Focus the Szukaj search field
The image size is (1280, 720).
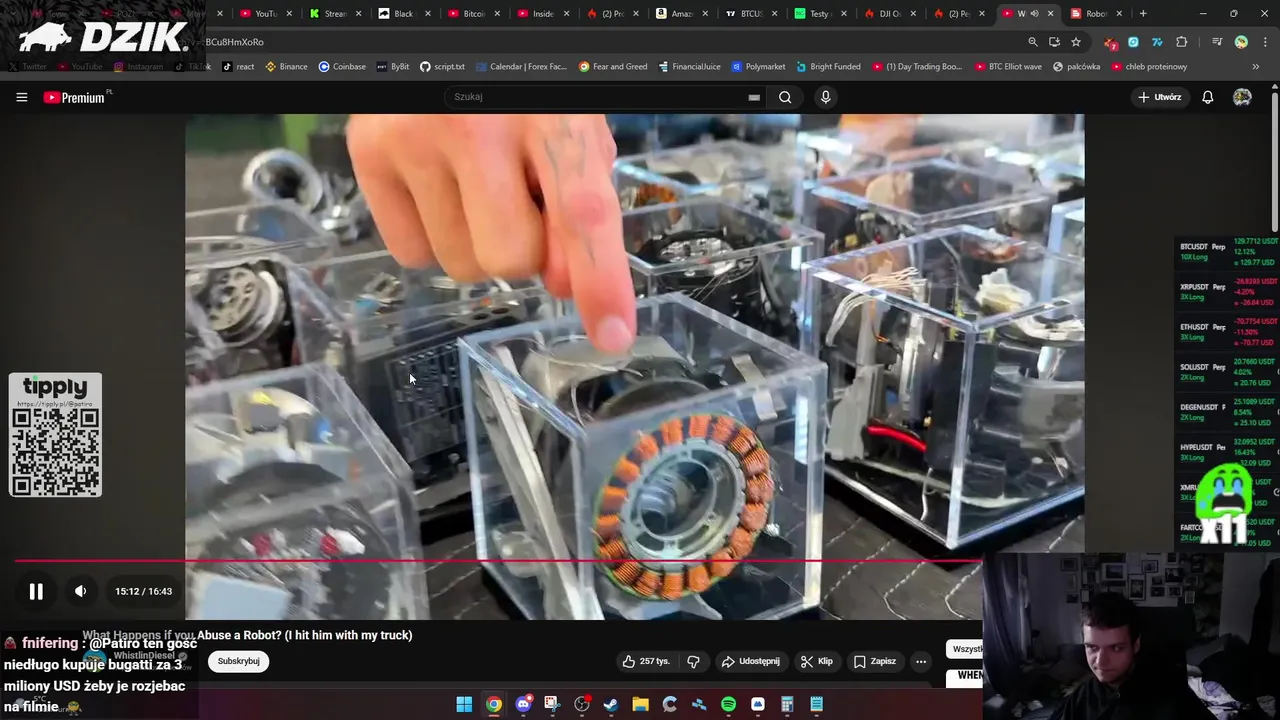point(605,97)
